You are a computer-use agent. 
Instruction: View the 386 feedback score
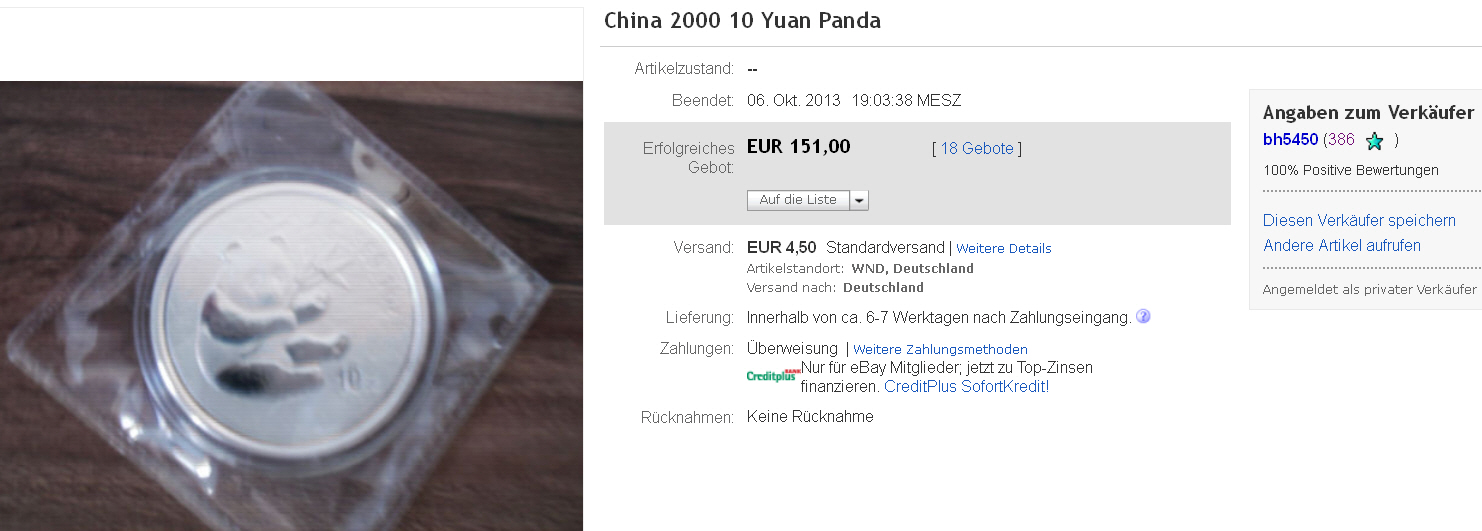[1341, 140]
